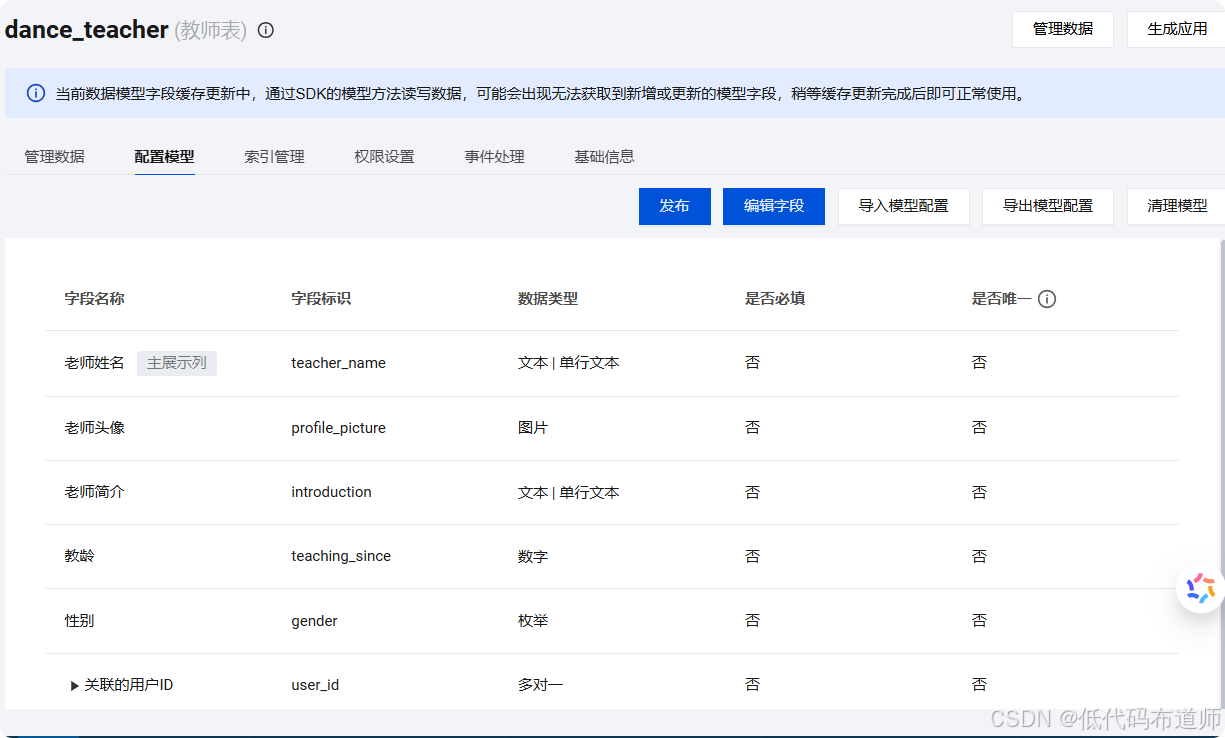Switch to the 管理数据 tab
1225x738 pixels.
(54, 157)
